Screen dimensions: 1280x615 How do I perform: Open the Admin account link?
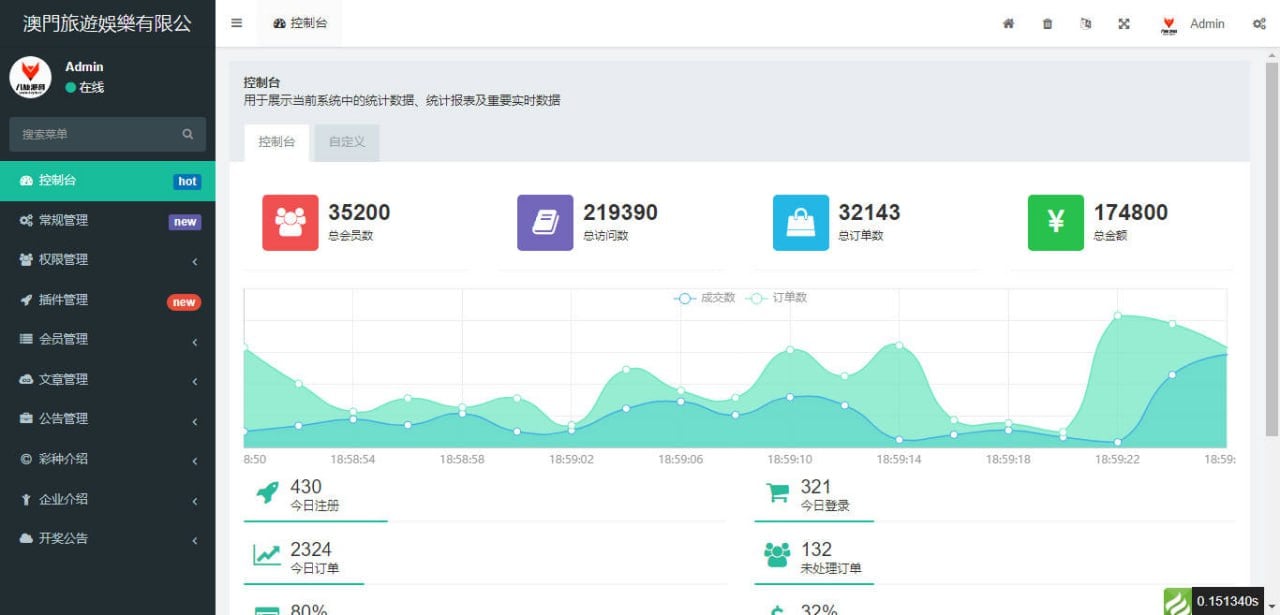1207,23
